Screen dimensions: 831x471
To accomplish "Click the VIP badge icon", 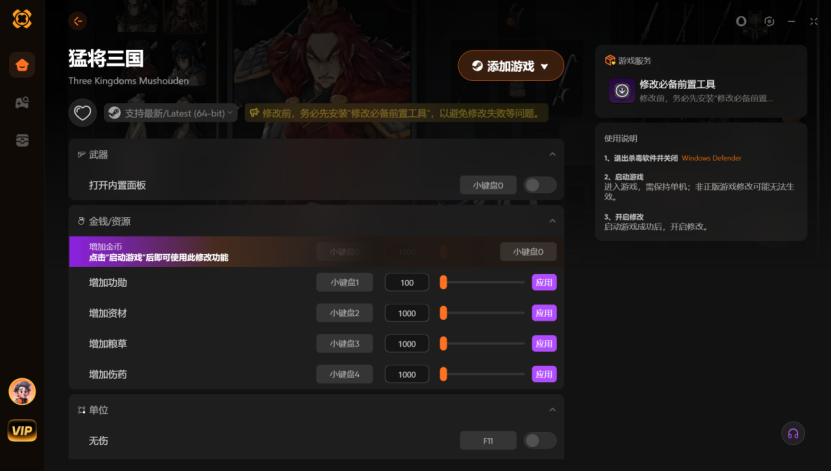I will click(x=22, y=430).
